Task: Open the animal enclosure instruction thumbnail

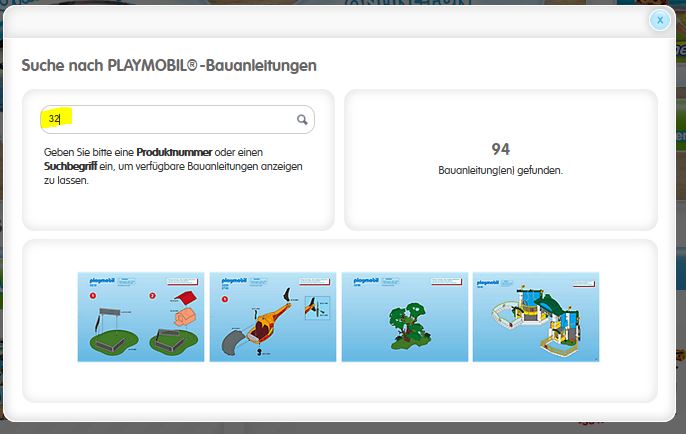Action: pyautogui.click(x=141, y=317)
